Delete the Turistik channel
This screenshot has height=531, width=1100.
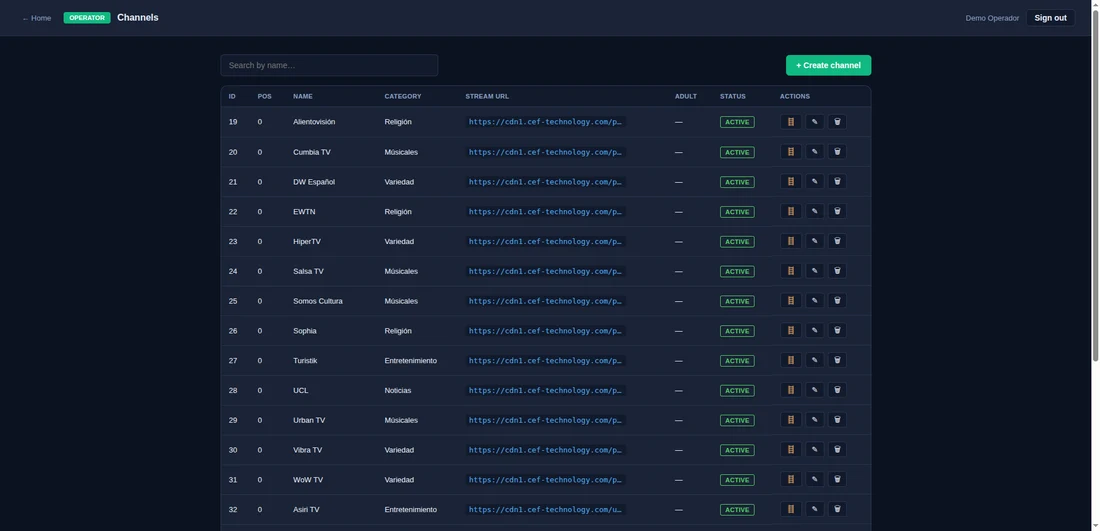pyautogui.click(x=837, y=360)
